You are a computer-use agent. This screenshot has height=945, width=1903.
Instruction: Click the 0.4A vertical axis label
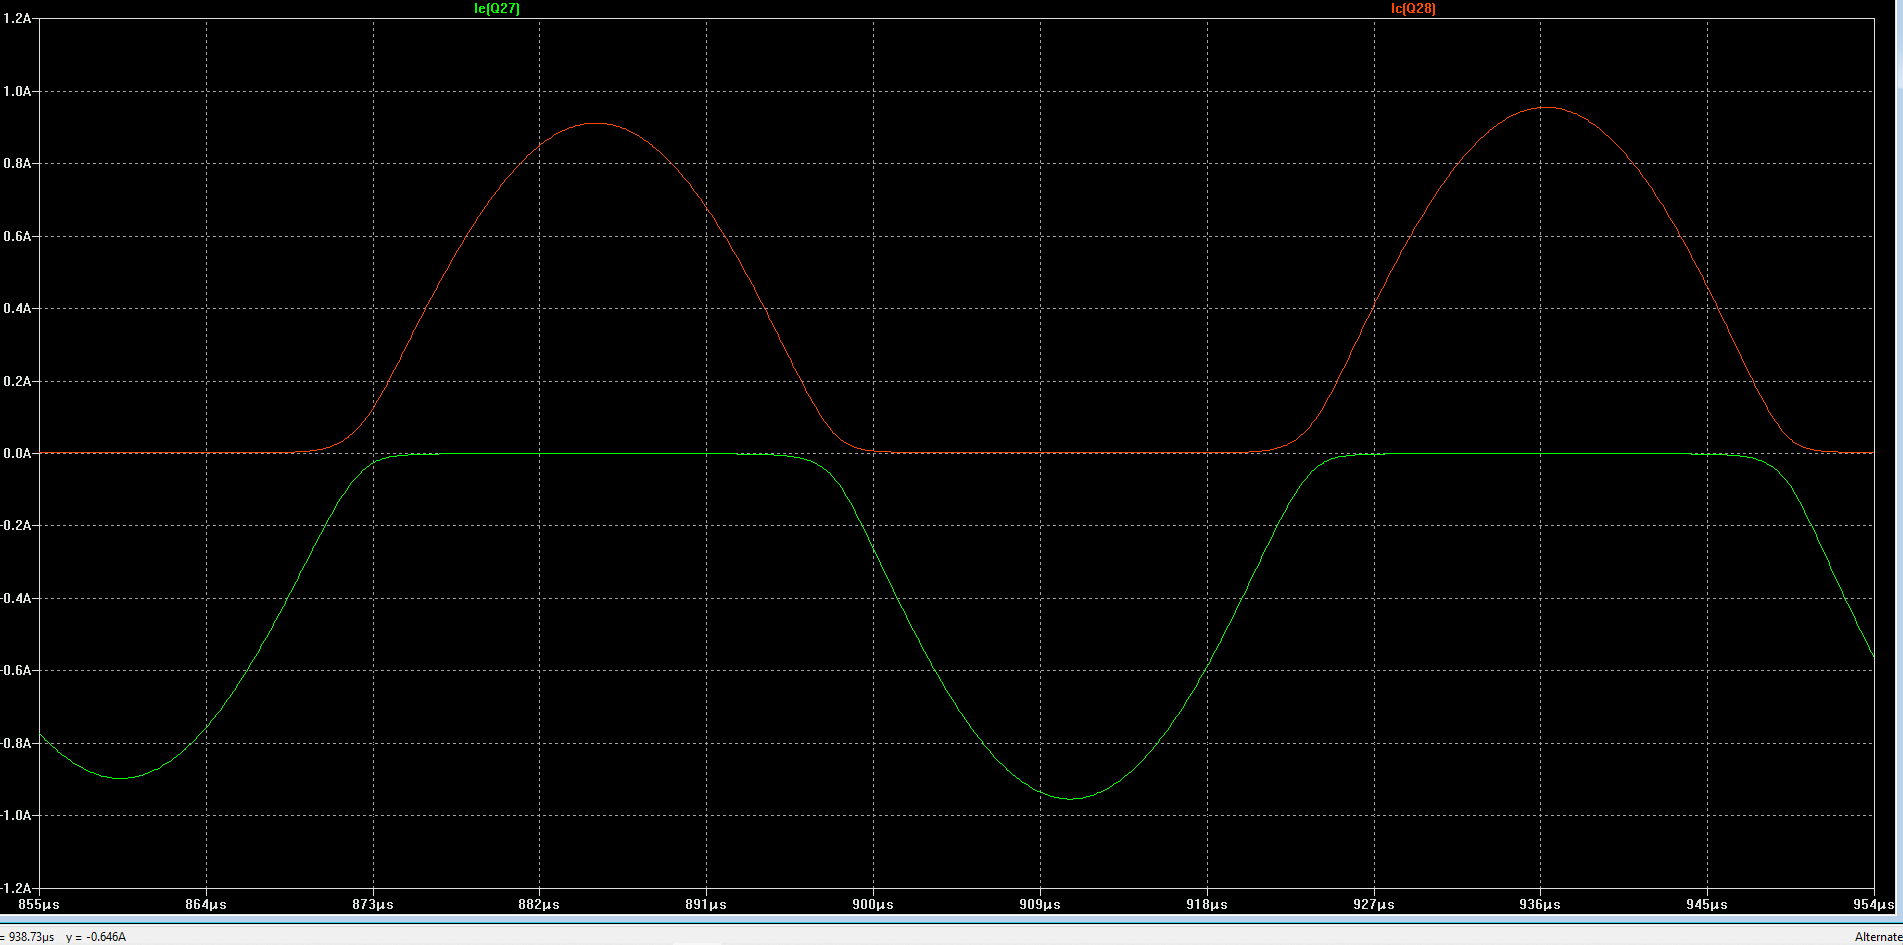tap(18, 308)
